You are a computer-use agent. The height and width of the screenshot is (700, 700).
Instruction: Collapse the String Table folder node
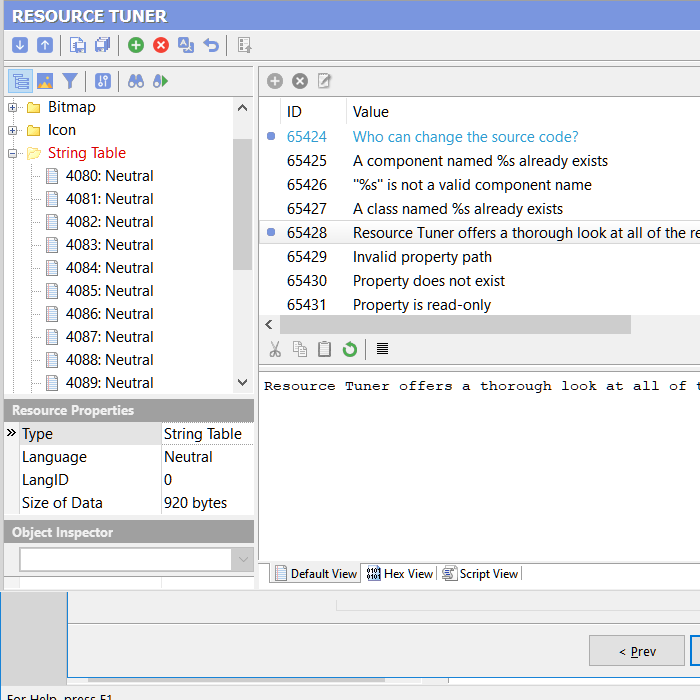(x=12, y=154)
